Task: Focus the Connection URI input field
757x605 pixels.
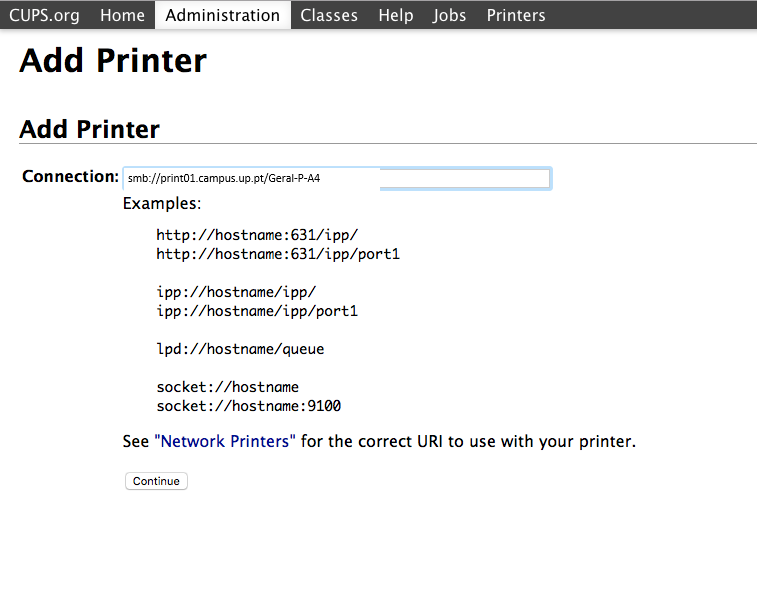Action: click(337, 179)
